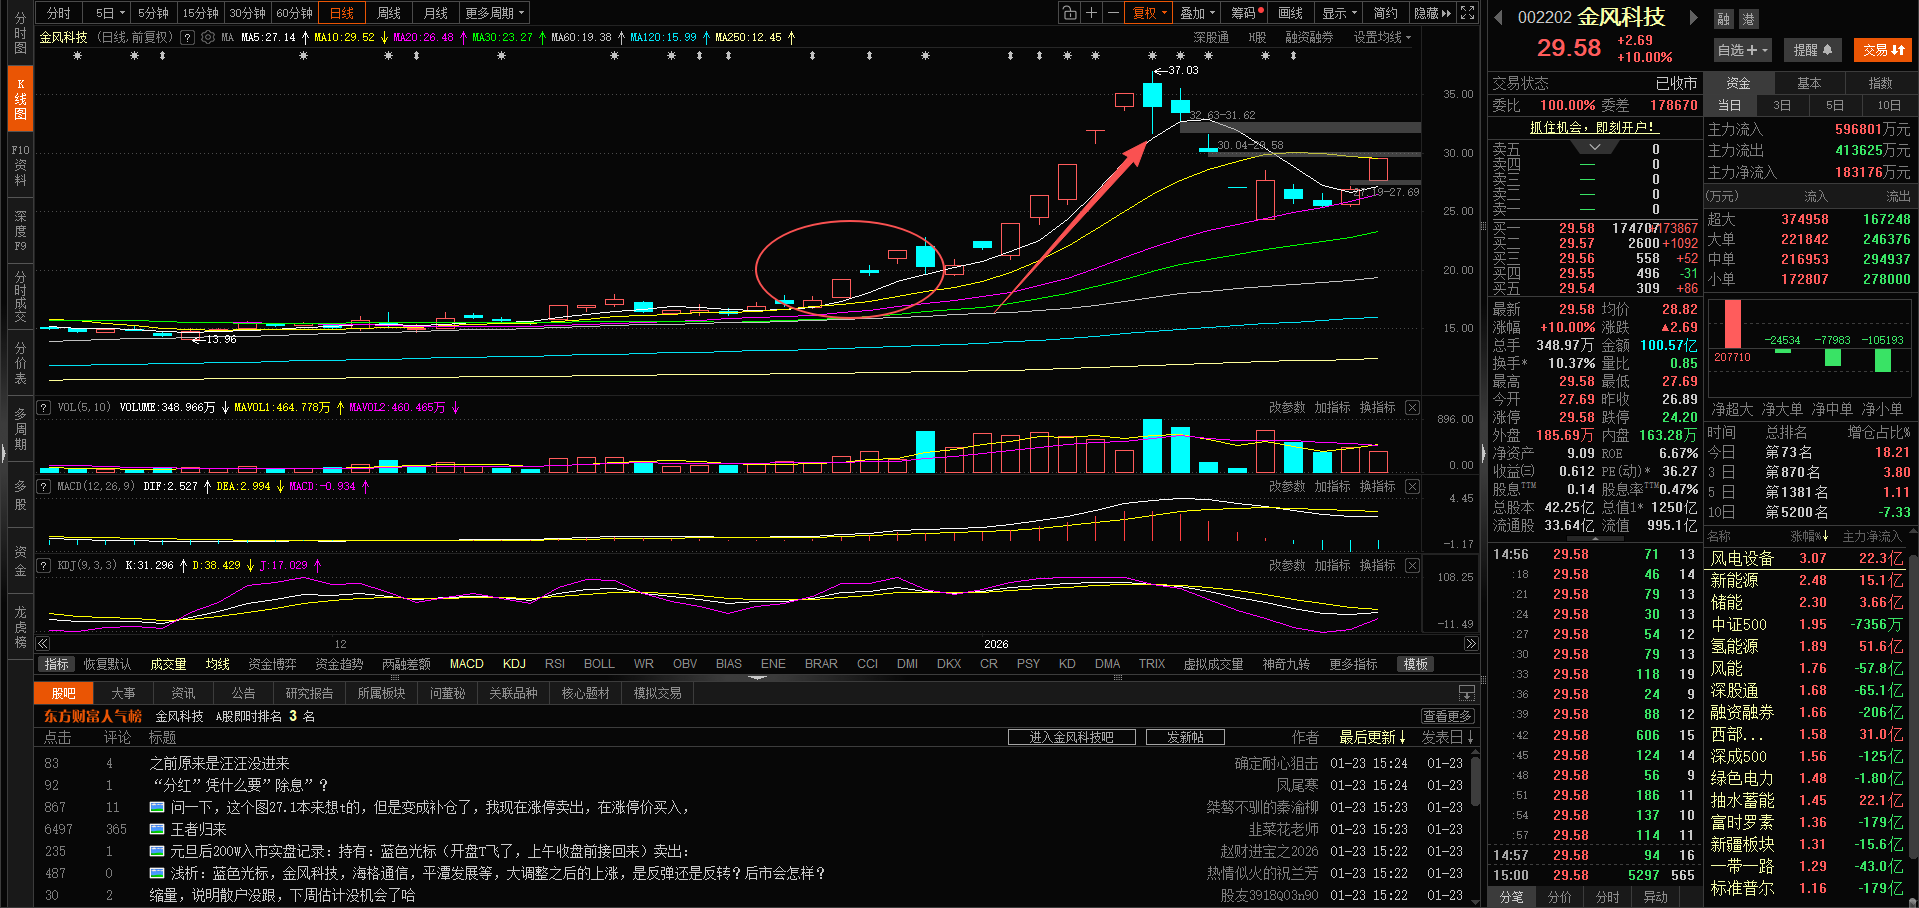Toggle 成交量 indicator
Image resolution: width=1919 pixels, height=908 pixels.
click(x=168, y=664)
